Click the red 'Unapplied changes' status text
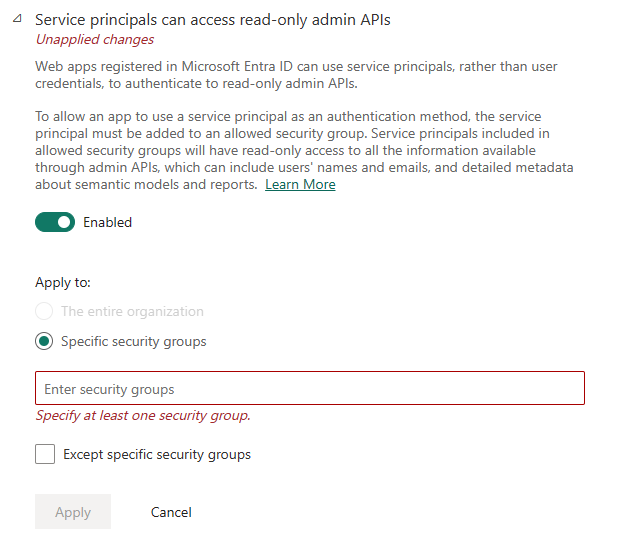Screen dimensions: 625x538 [x=95, y=40]
